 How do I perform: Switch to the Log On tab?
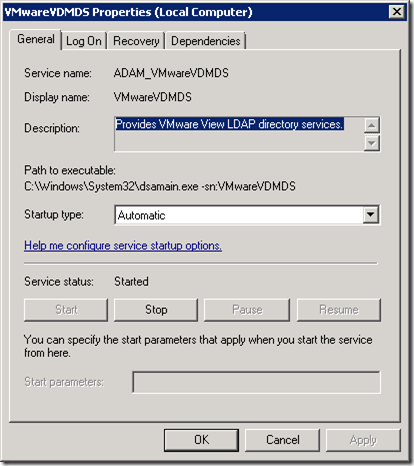[84, 41]
